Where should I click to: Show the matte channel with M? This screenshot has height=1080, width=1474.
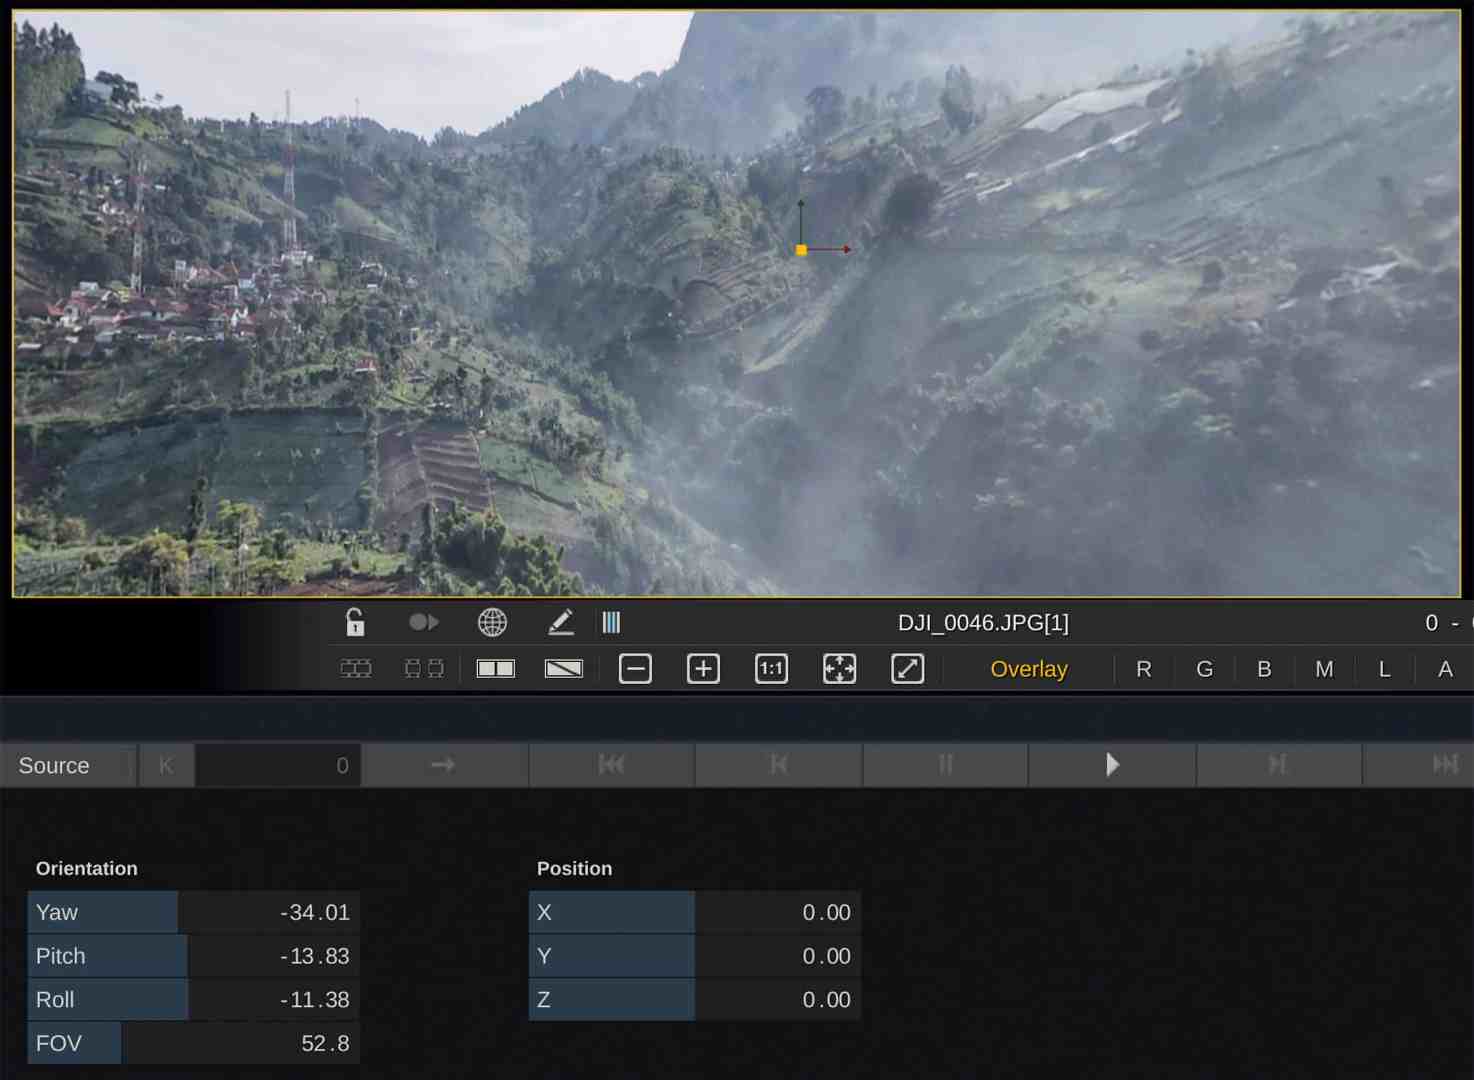[x=1324, y=669]
